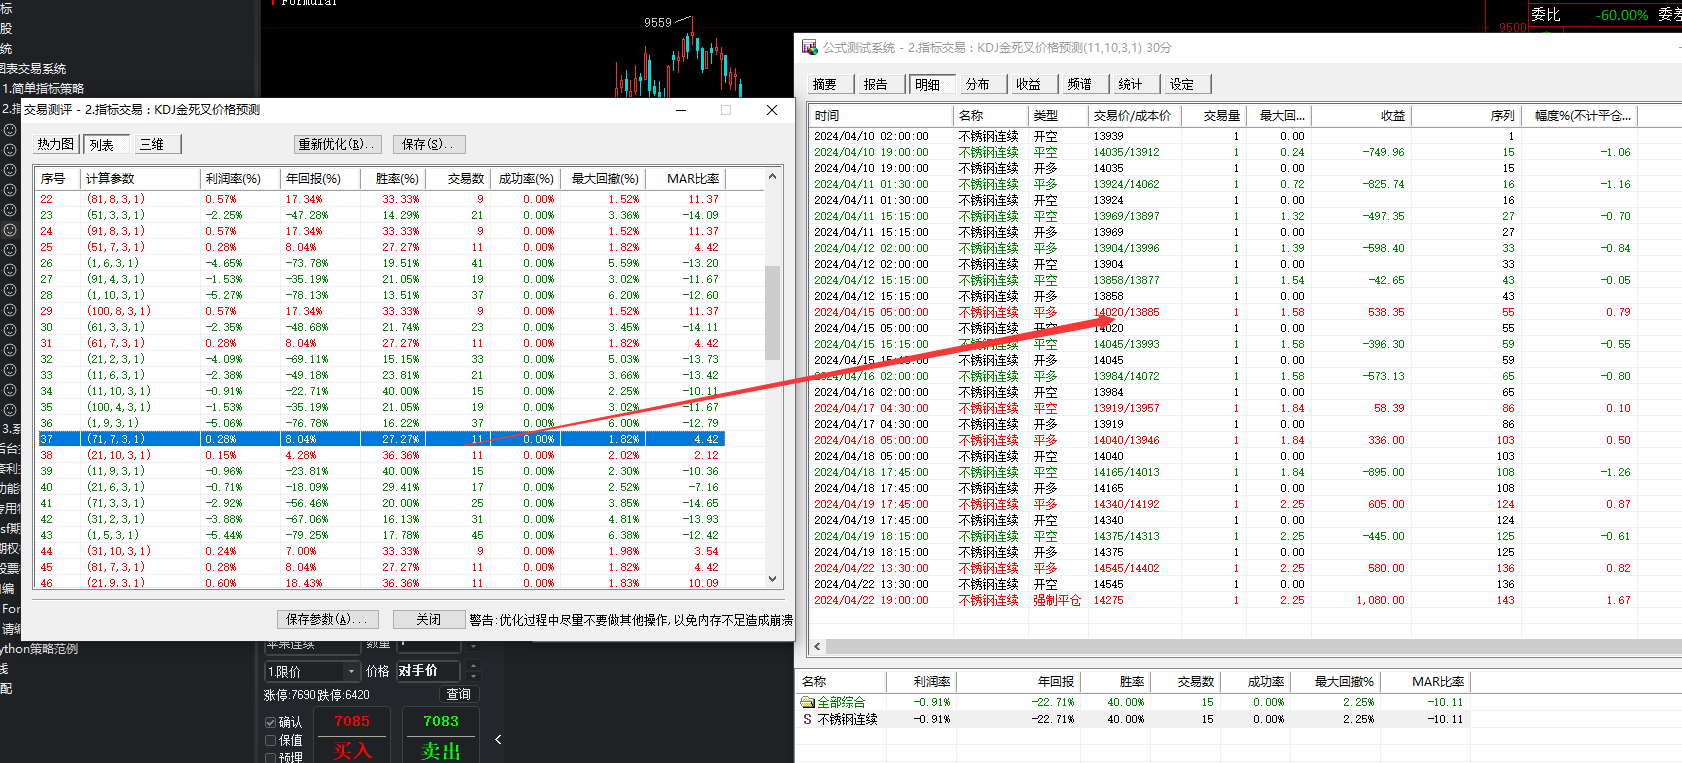Enable the 保值 checkbox
The width and height of the screenshot is (1682, 763).
point(271,740)
